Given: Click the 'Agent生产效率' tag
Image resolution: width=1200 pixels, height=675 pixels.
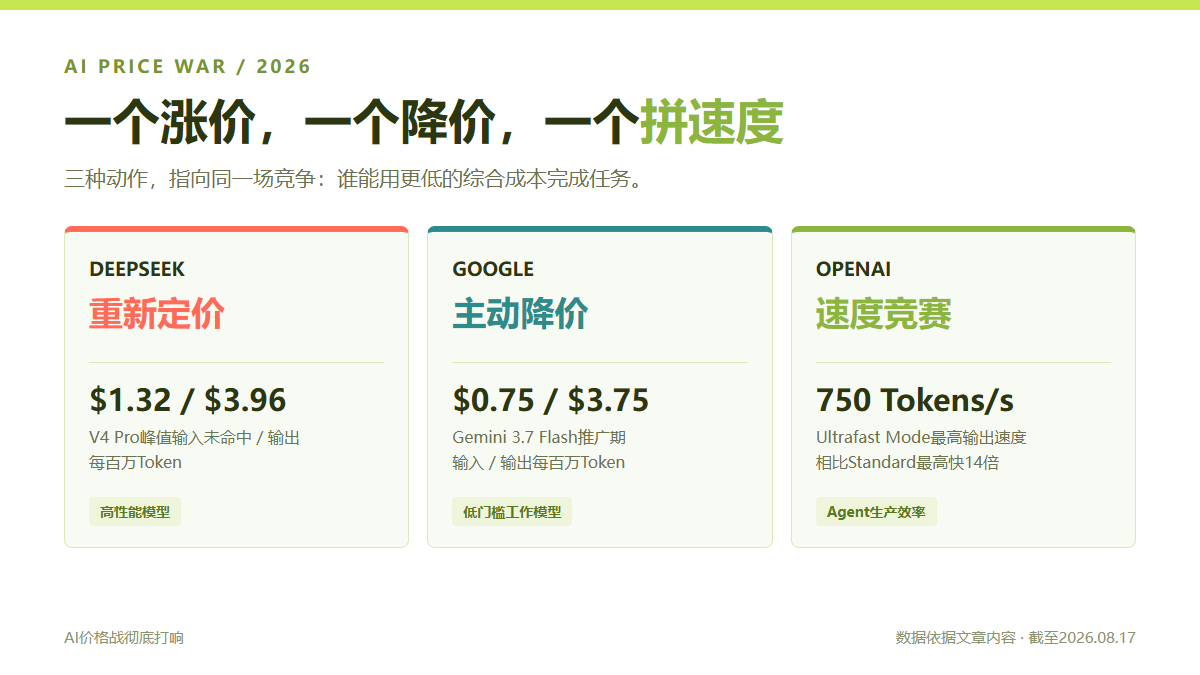Looking at the screenshot, I should pyautogui.click(x=876, y=512).
